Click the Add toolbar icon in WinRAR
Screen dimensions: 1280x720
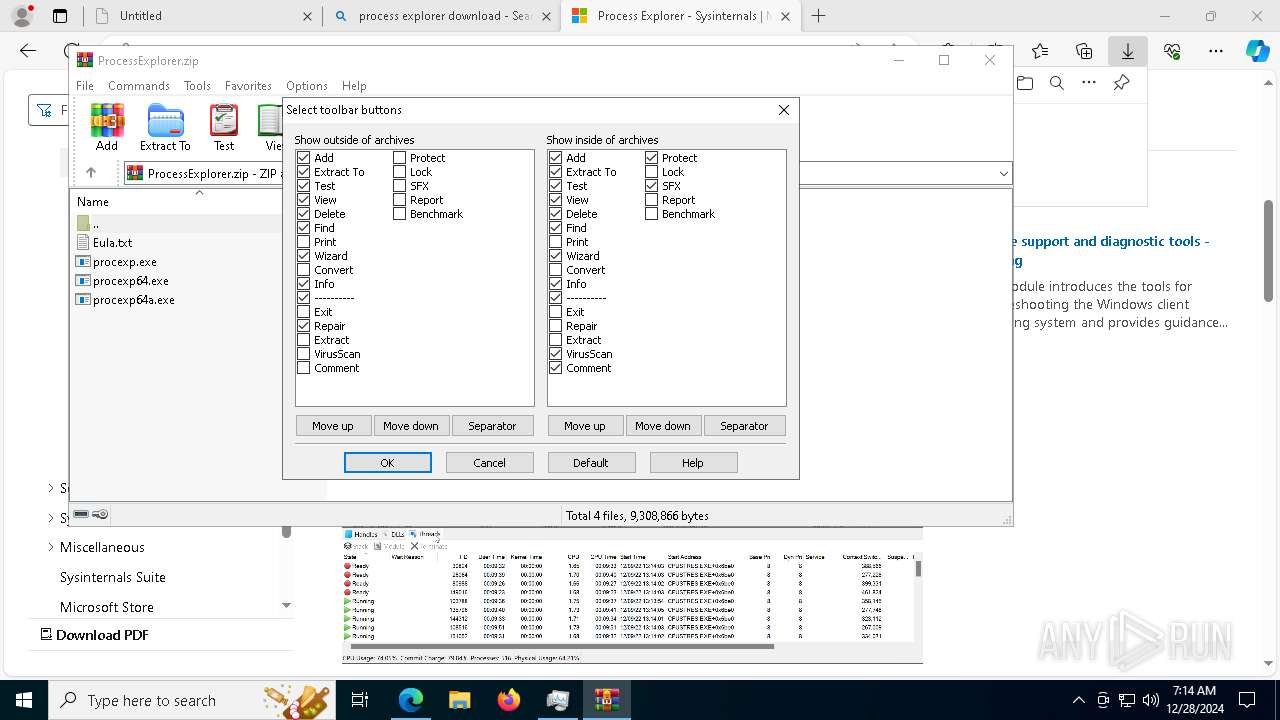[107, 127]
